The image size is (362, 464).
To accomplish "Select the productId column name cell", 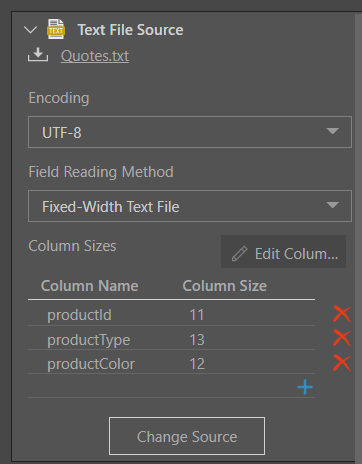I will 79,315.
